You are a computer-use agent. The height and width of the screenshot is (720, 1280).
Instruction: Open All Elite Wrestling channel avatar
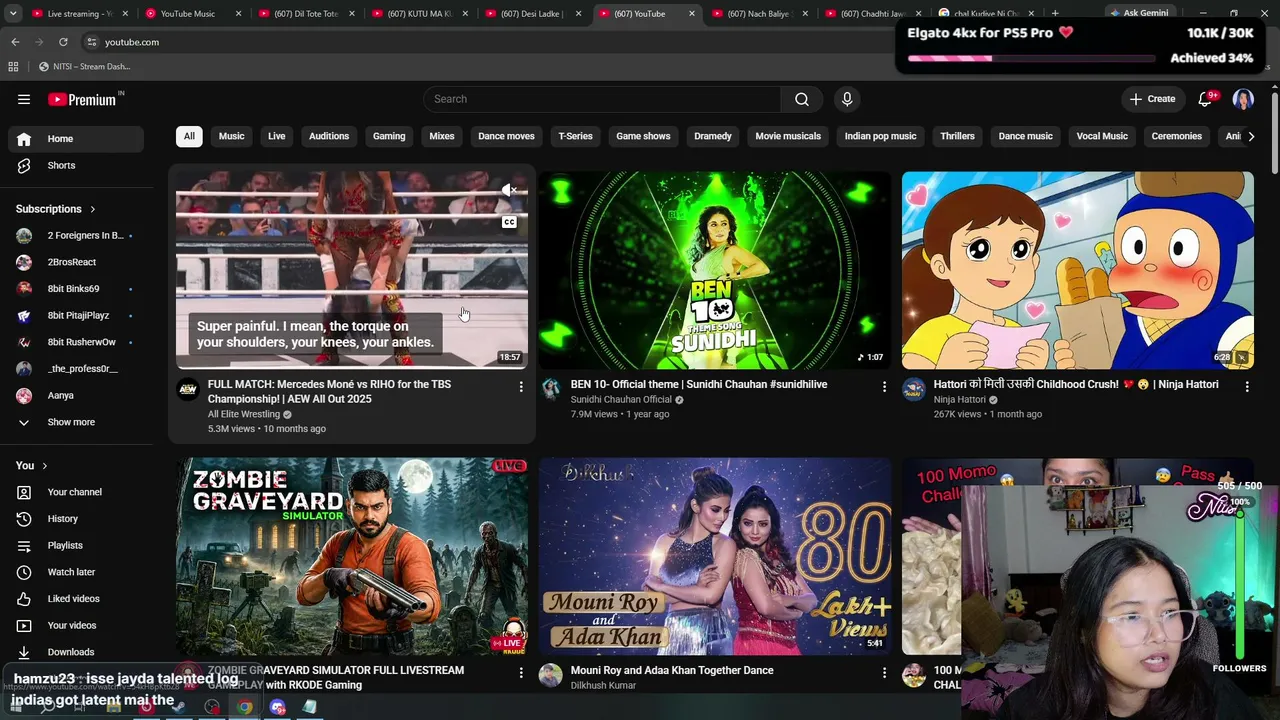(188, 390)
